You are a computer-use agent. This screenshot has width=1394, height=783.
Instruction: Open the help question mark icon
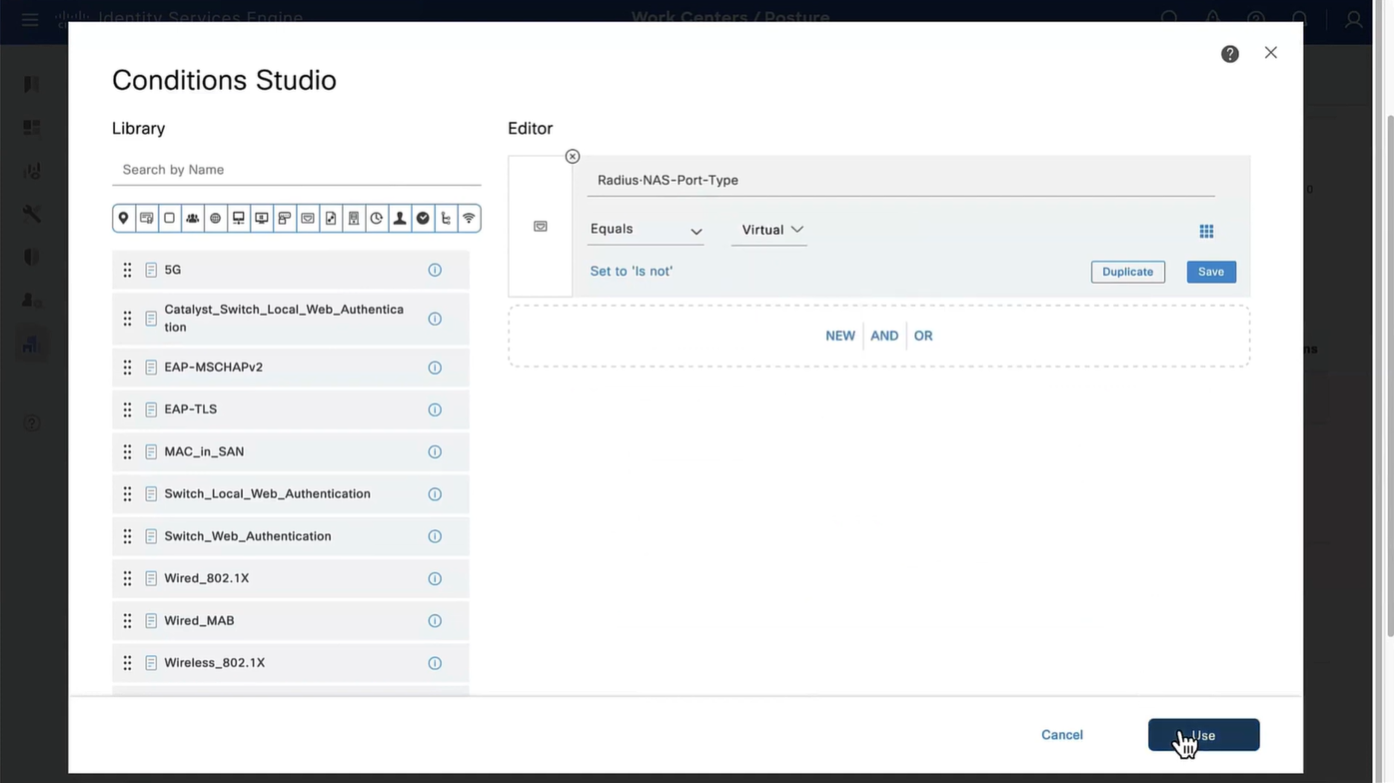pyautogui.click(x=1230, y=54)
